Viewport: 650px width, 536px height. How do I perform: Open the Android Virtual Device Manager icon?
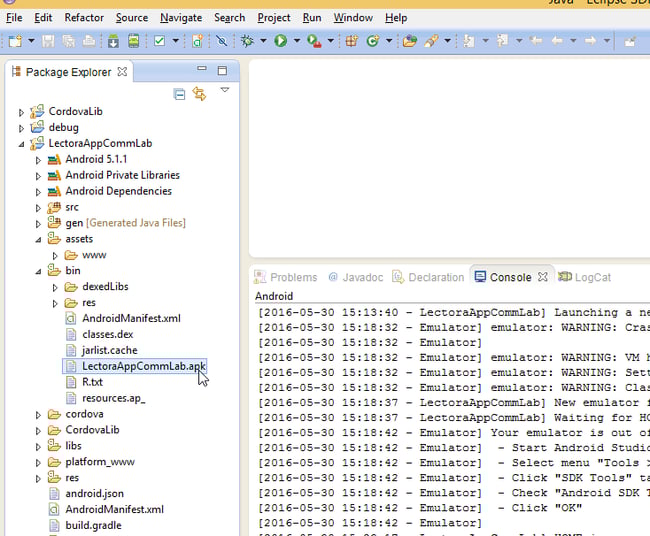pyautogui.click(x=133, y=41)
